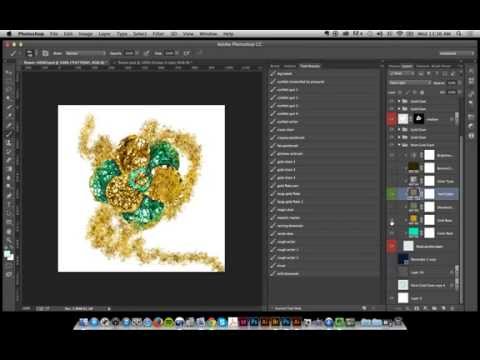Open the Image menu
Screen dimensions: 480x360
pyautogui.click(x=85, y=34)
